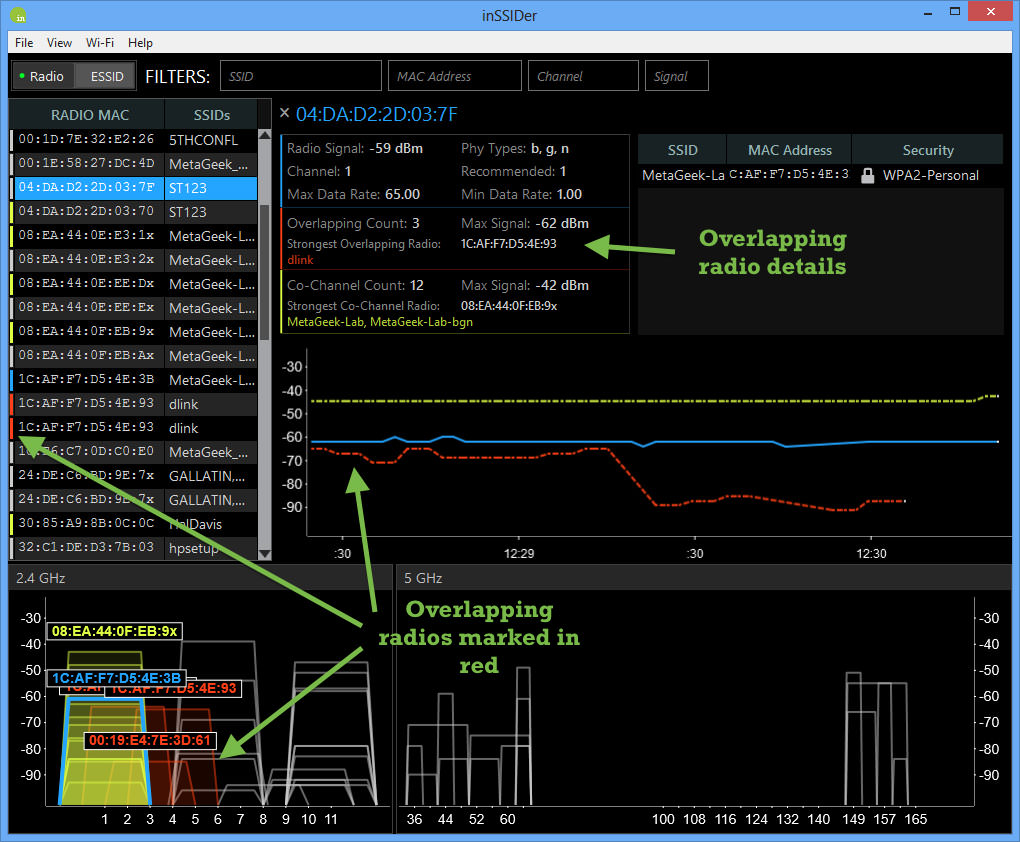This screenshot has height=842, width=1020.
Task: Click the 'MetaGeek-Lab, MetaGeek-Lab-bgn' co-channel text
Action: point(380,322)
